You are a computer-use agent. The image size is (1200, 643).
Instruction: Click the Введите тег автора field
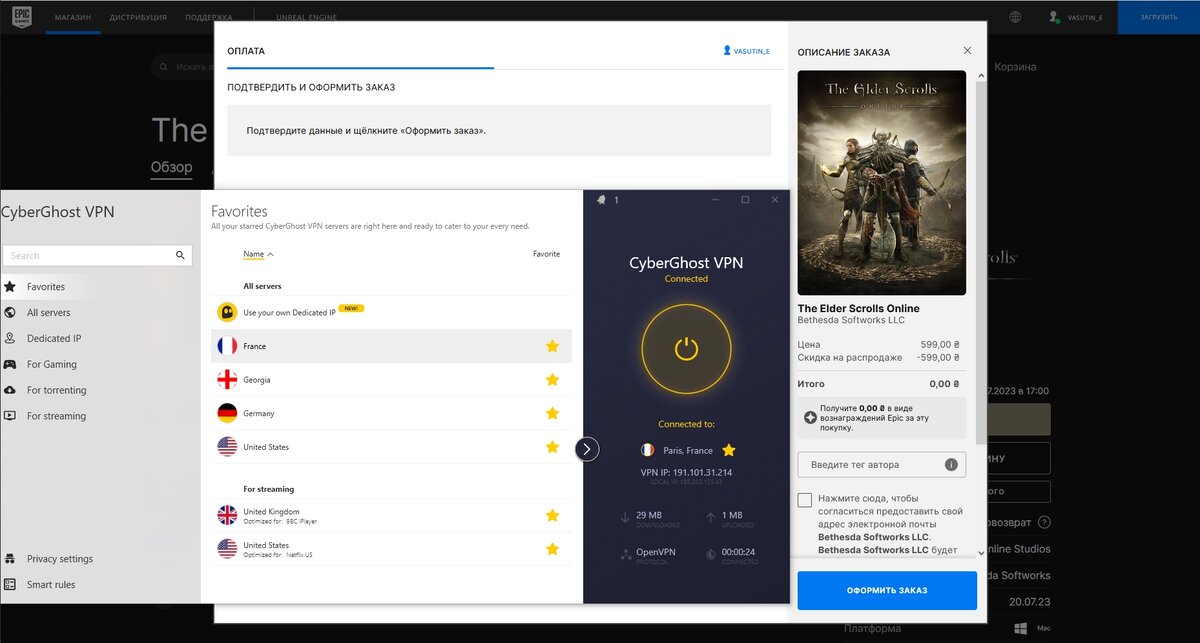click(x=882, y=464)
